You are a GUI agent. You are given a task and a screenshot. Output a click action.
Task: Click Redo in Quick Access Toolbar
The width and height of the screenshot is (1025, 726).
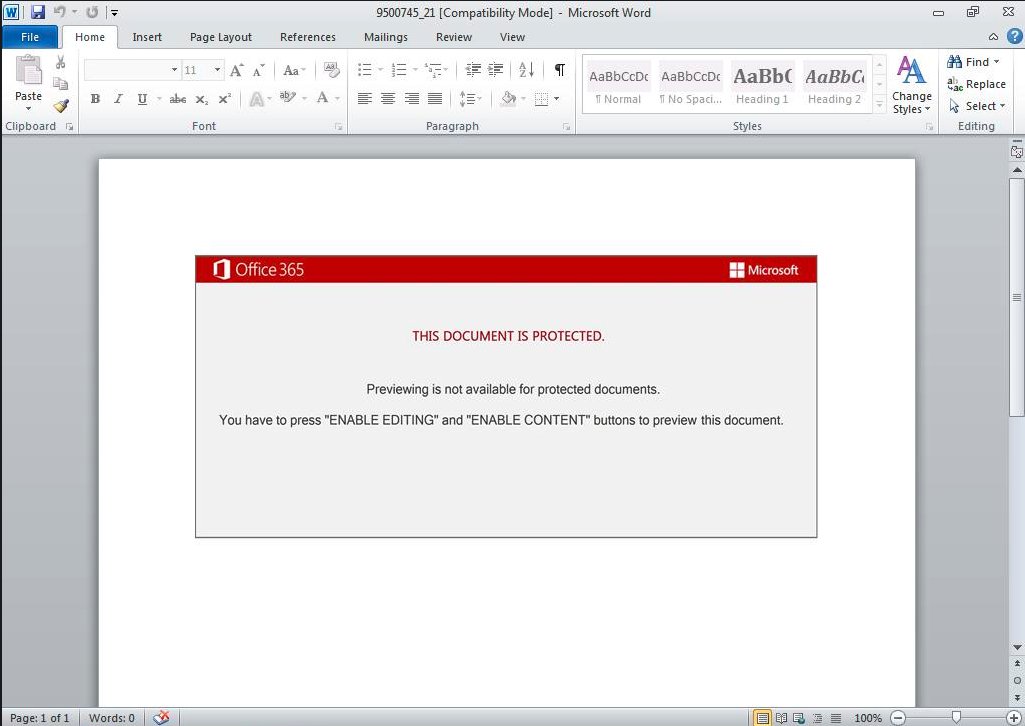pos(92,12)
